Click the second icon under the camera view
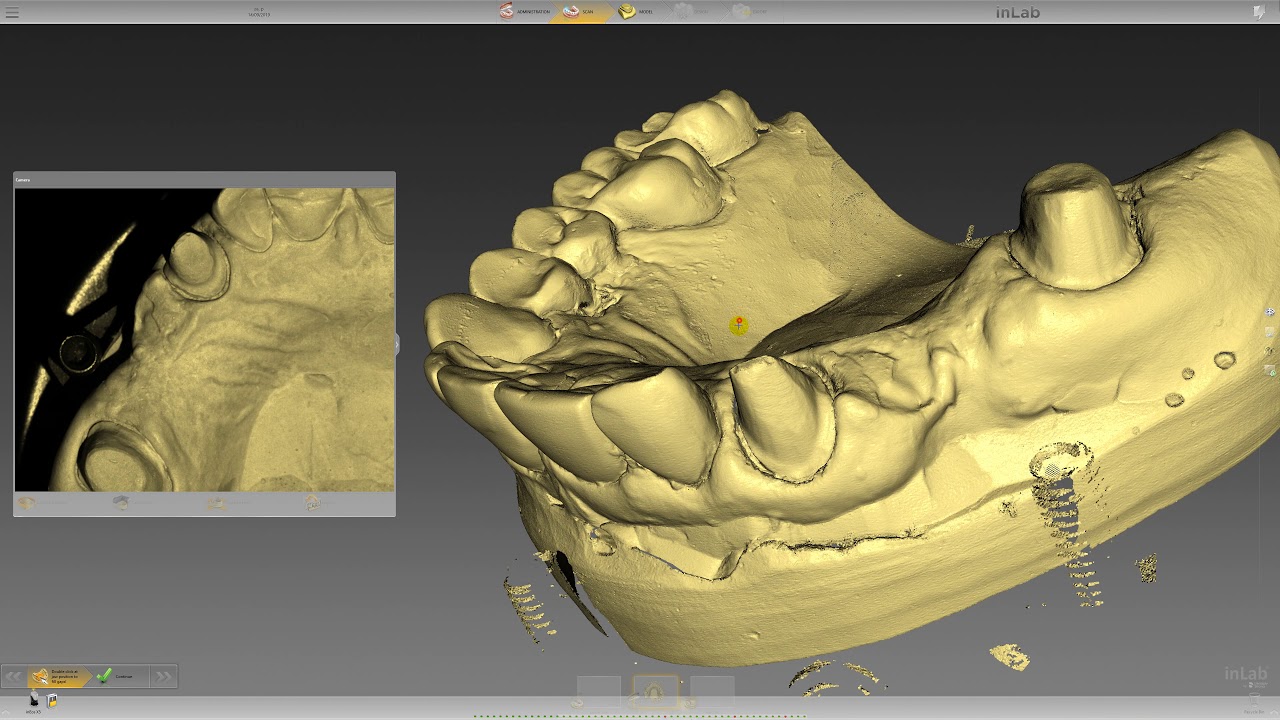 tap(122, 503)
